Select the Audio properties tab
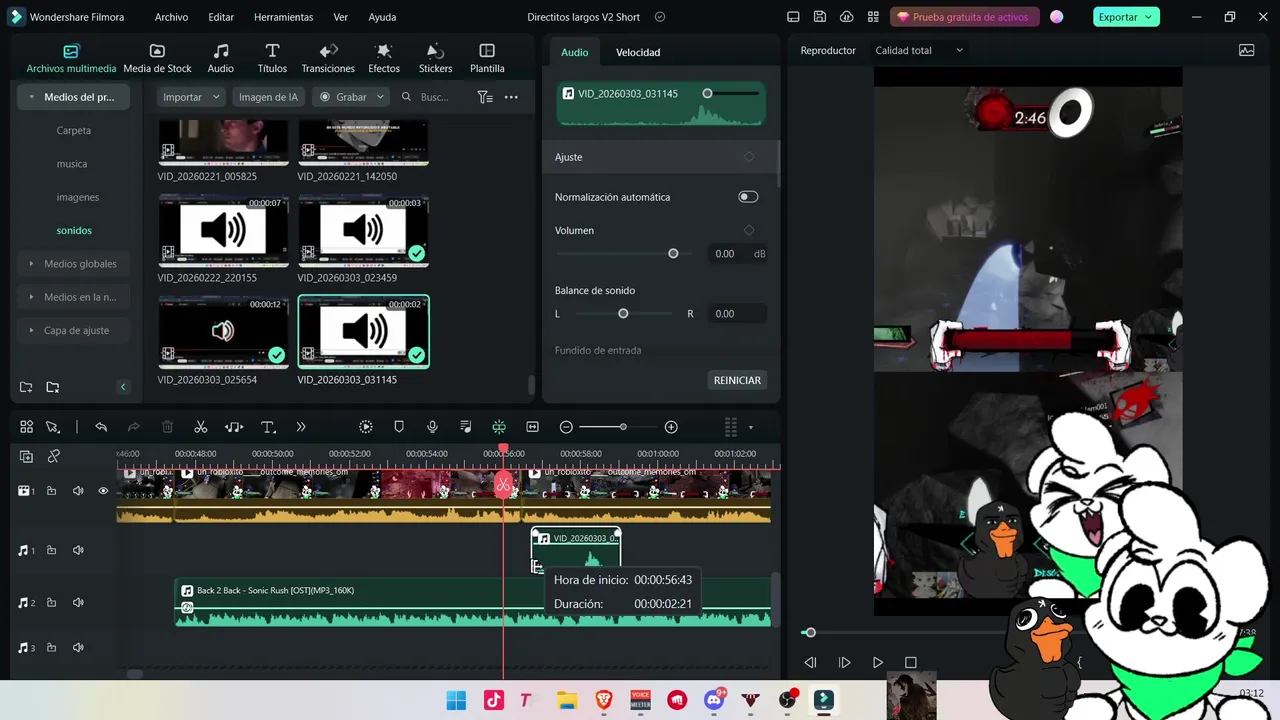 click(x=575, y=52)
